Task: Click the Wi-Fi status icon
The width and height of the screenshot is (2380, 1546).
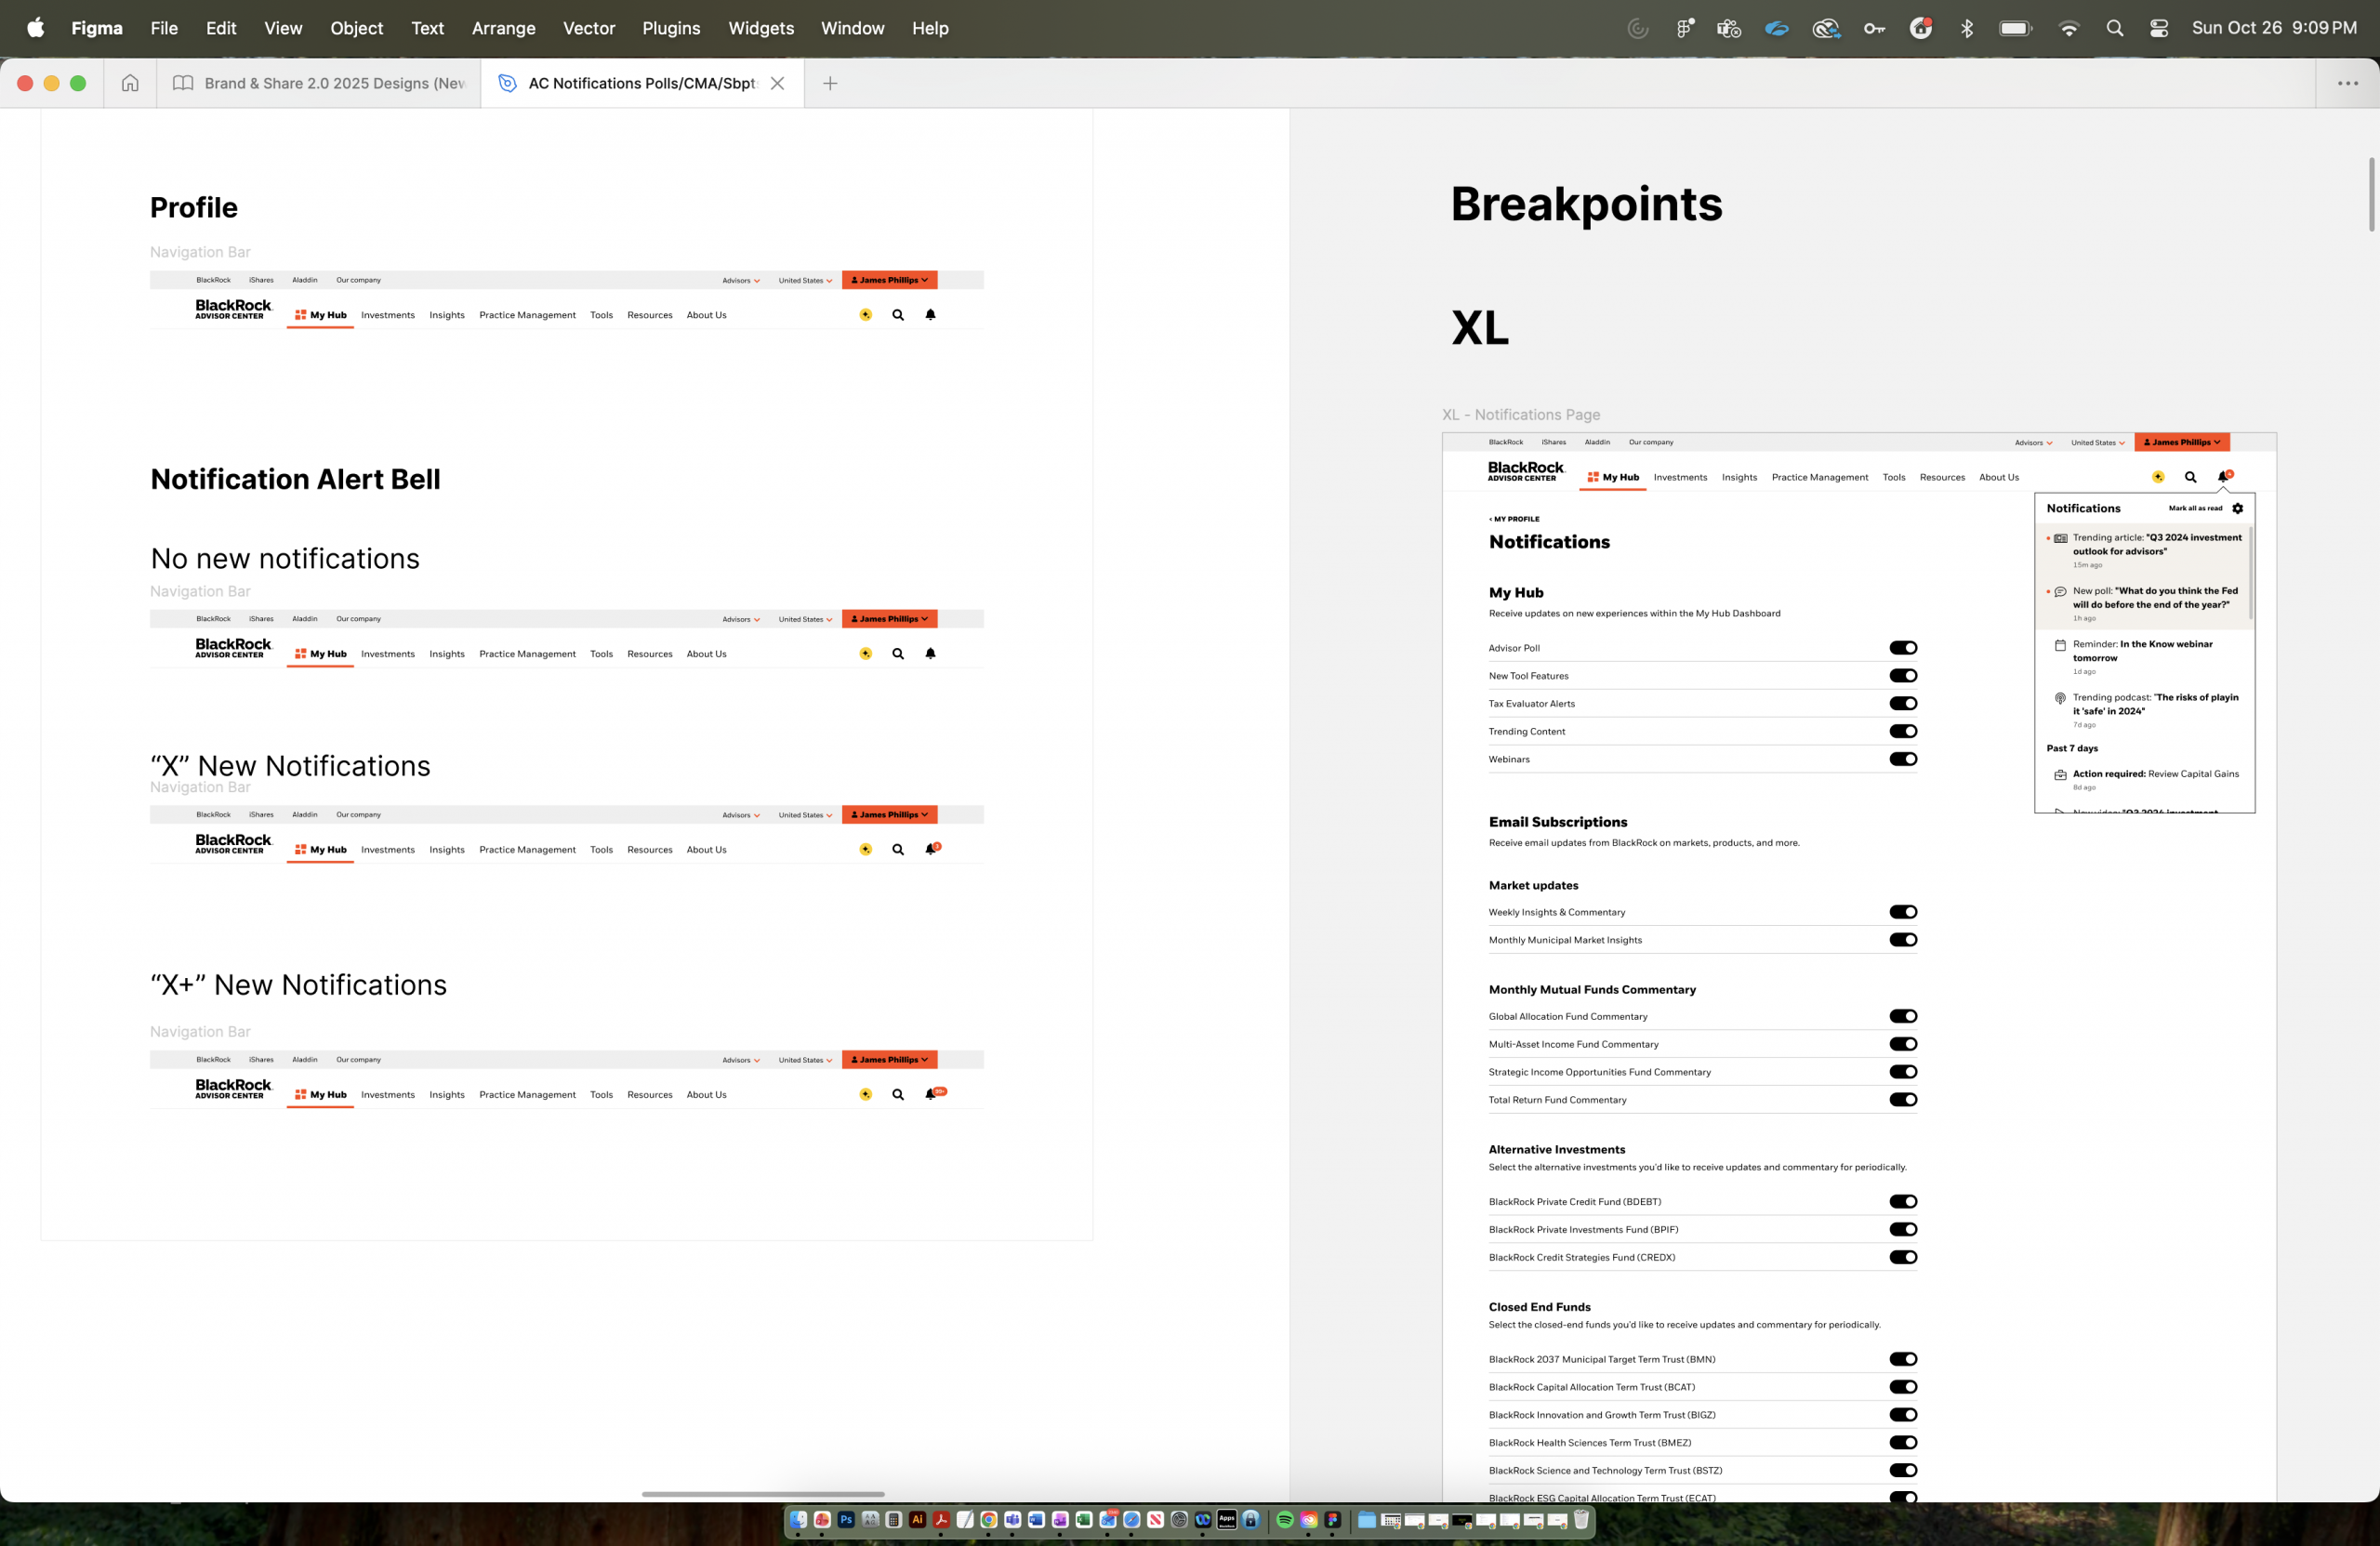Action: [x=2069, y=28]
